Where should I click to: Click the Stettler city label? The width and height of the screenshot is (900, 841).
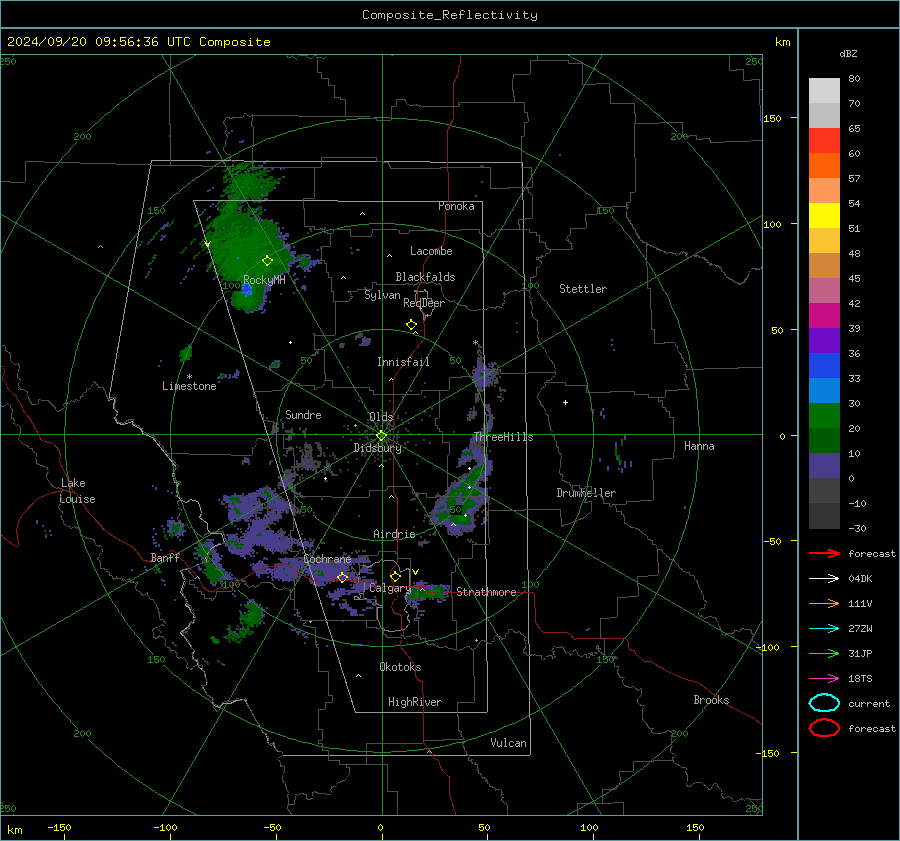click(x=583, y=289)
